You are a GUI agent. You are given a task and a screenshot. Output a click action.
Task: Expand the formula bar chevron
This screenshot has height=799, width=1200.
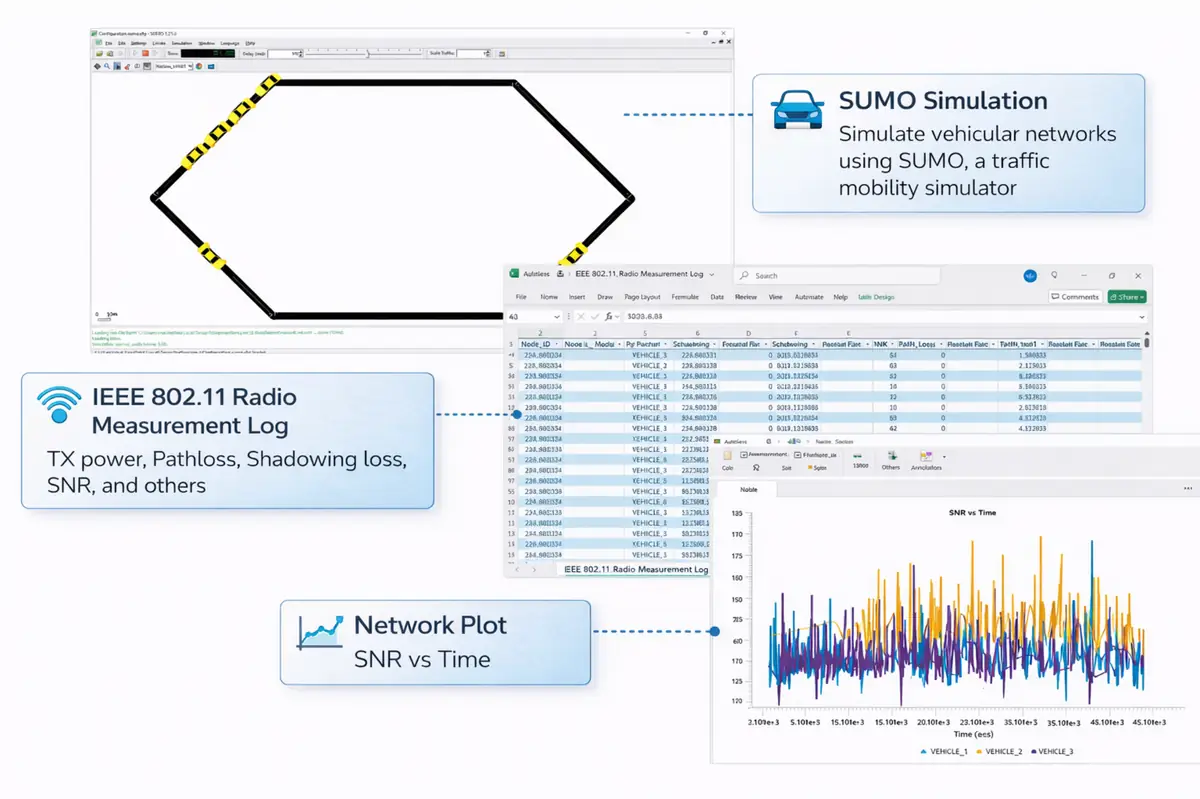1142,316
